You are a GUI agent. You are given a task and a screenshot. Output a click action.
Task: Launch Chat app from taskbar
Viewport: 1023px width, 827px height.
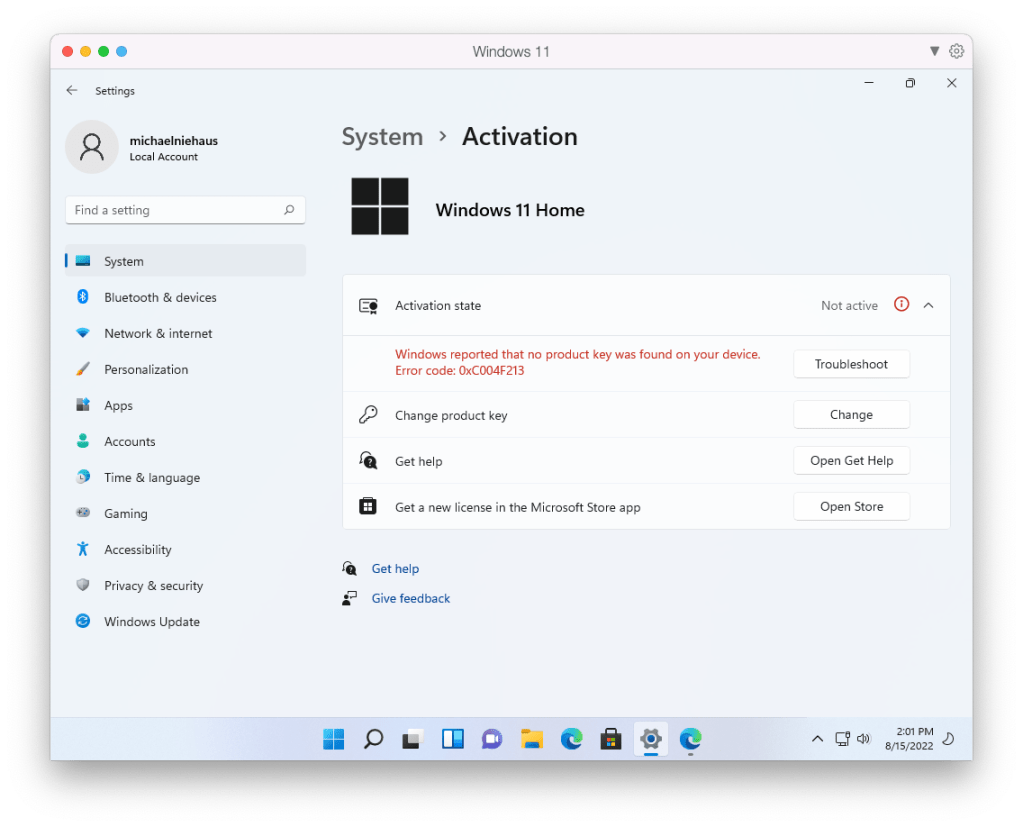pos(491,739)
